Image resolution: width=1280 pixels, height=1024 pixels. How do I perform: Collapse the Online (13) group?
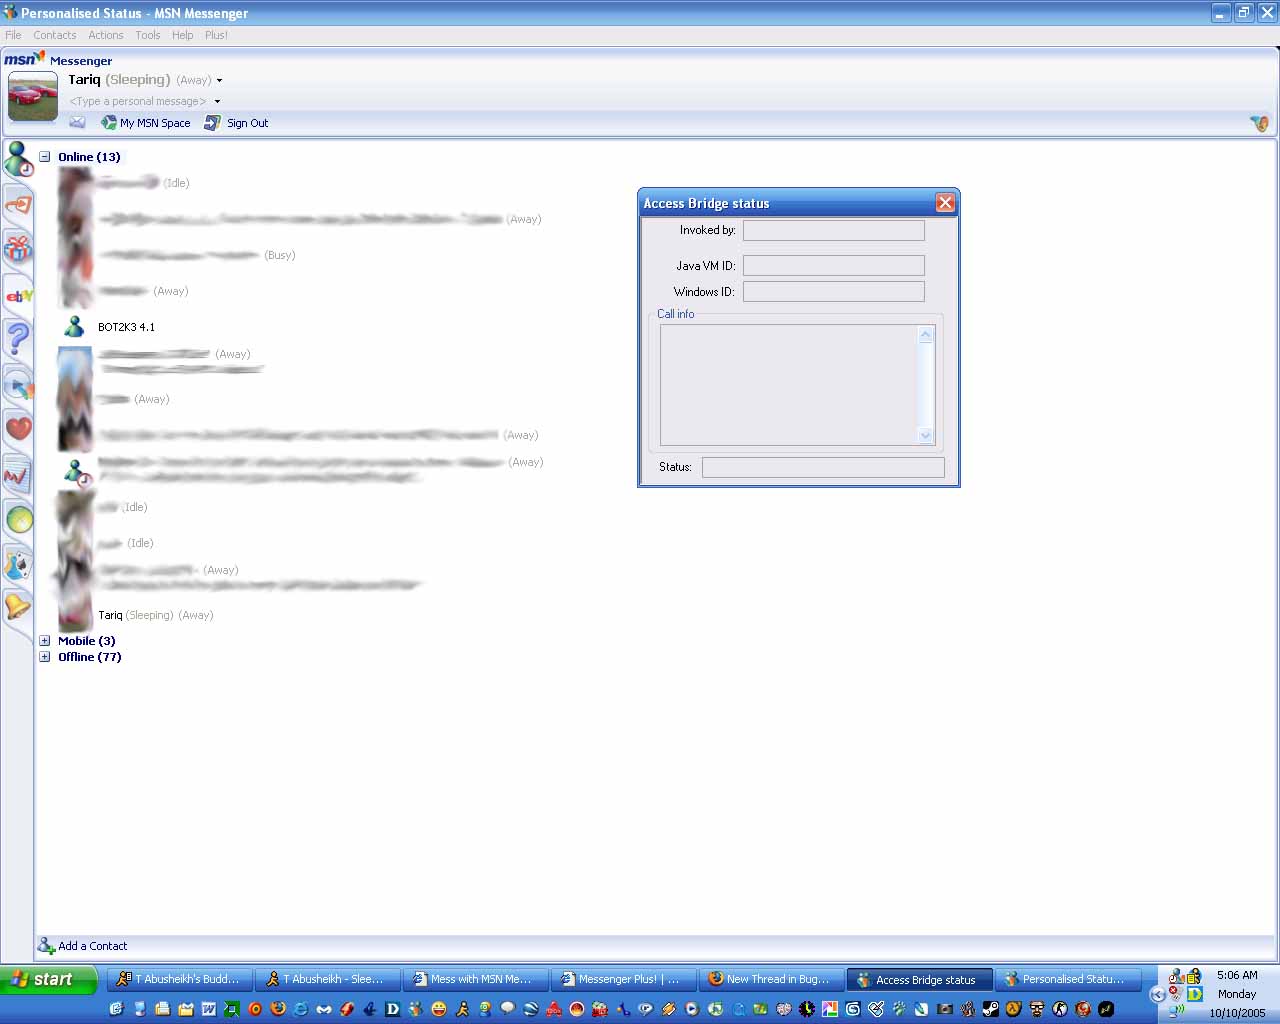coord(44,157)
